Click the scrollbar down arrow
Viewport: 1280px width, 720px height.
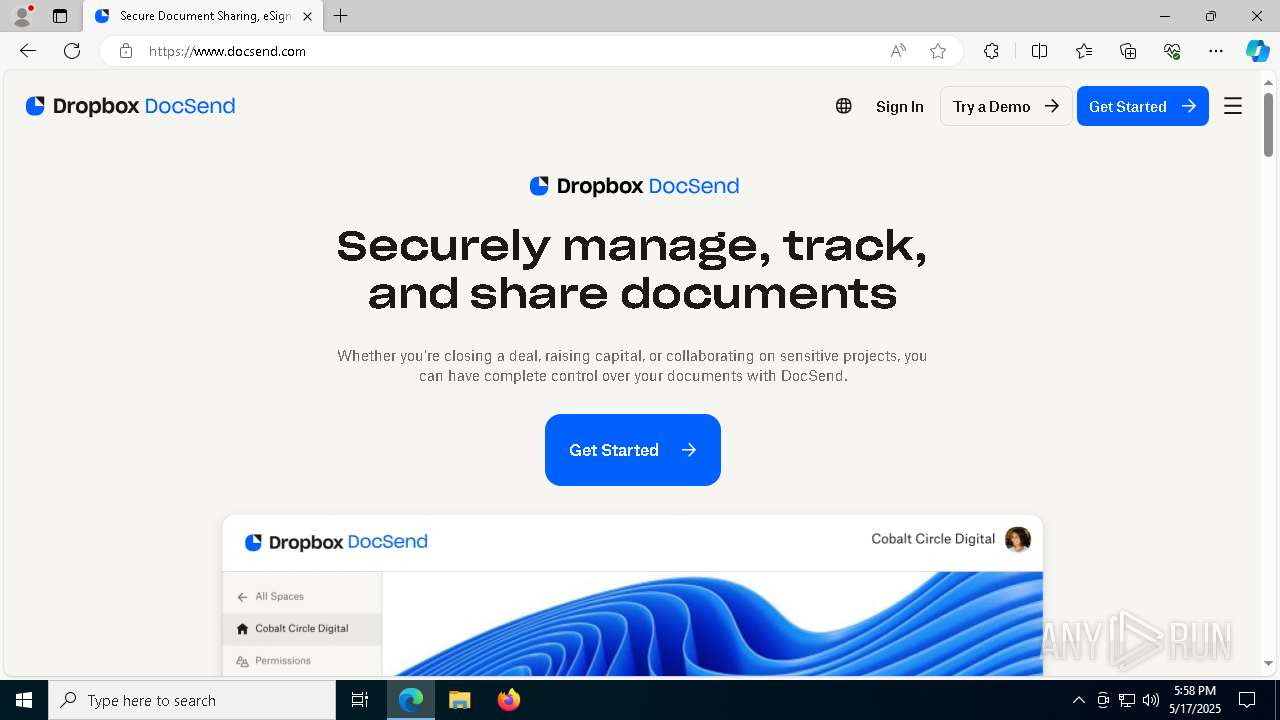click(x=1268, y=663)
